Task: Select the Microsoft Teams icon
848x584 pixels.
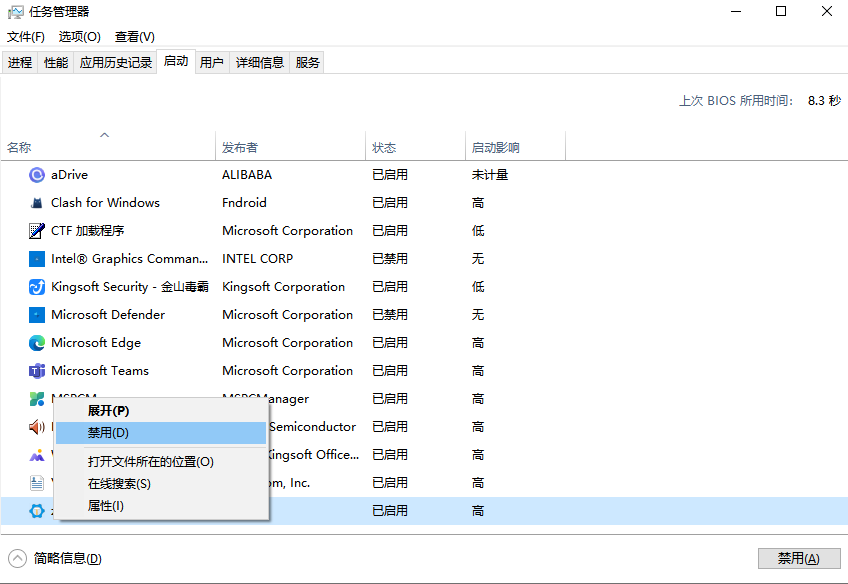Action: tap(35, 370)
